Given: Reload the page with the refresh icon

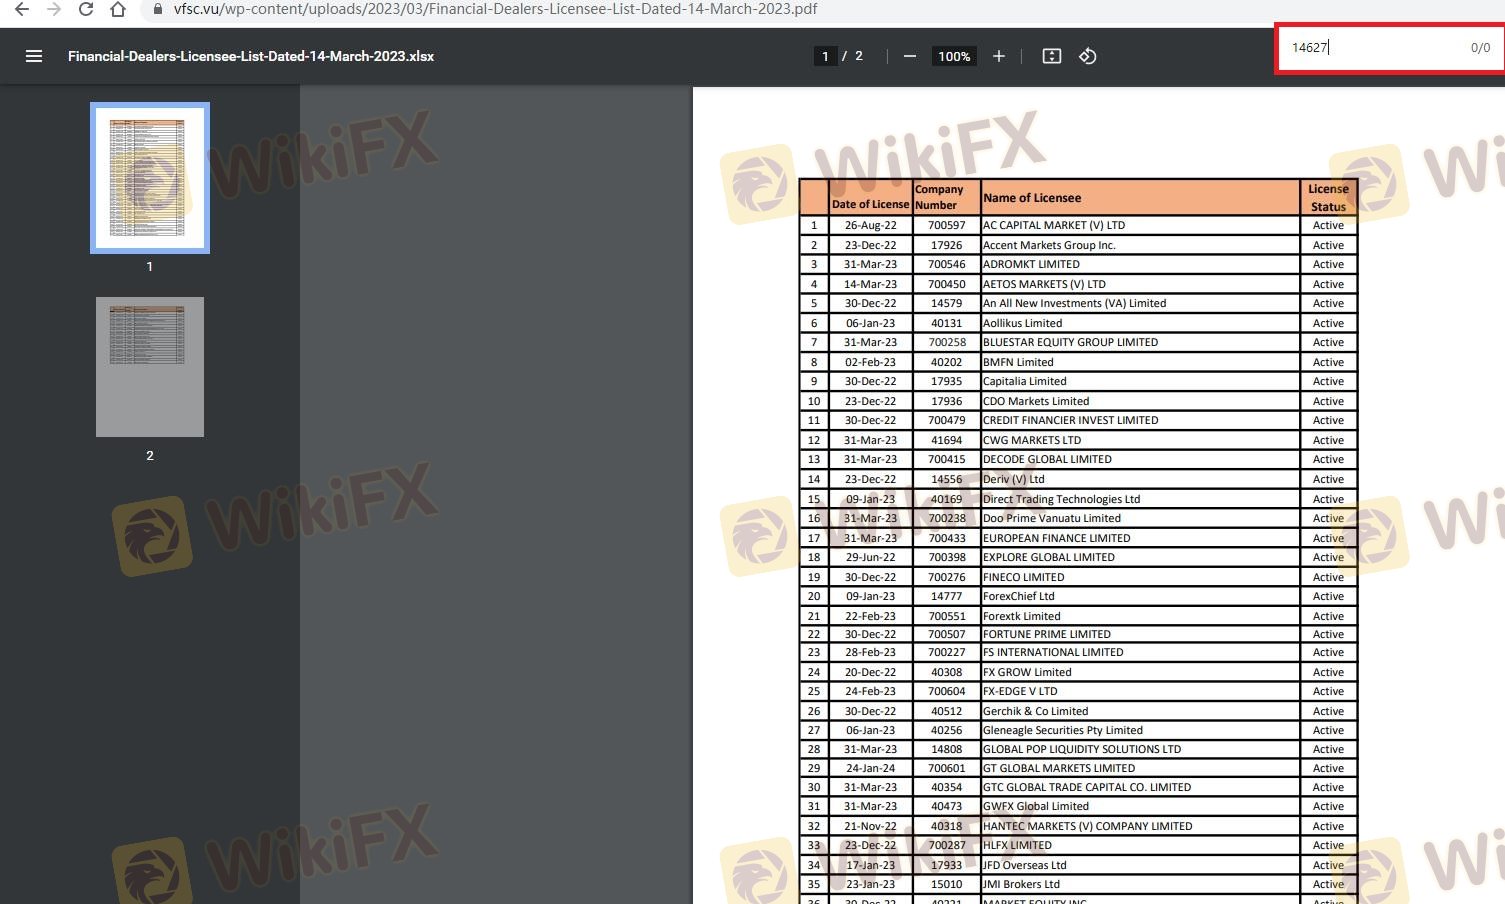Looking at the screenshot, I should pyautogui.click(x=86, y=9).
